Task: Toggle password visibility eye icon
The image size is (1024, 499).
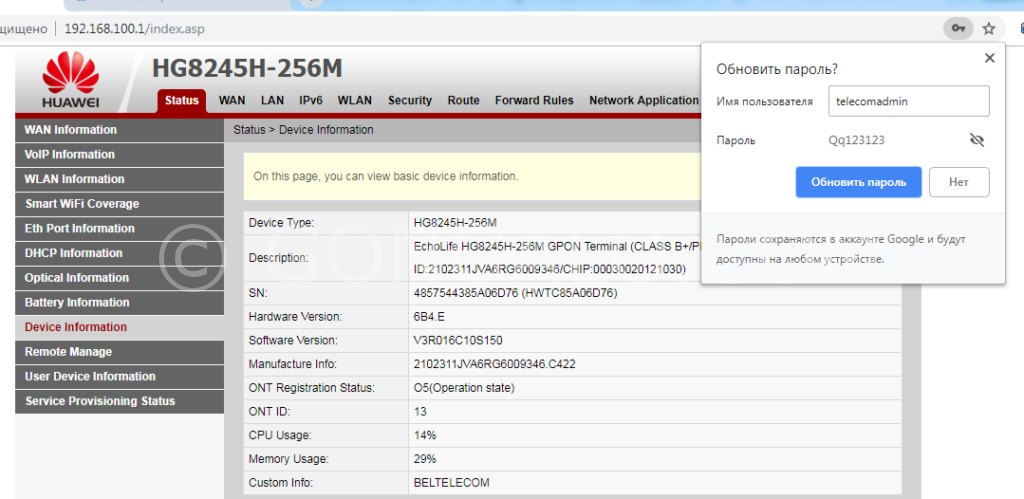Action: point(977,140)
